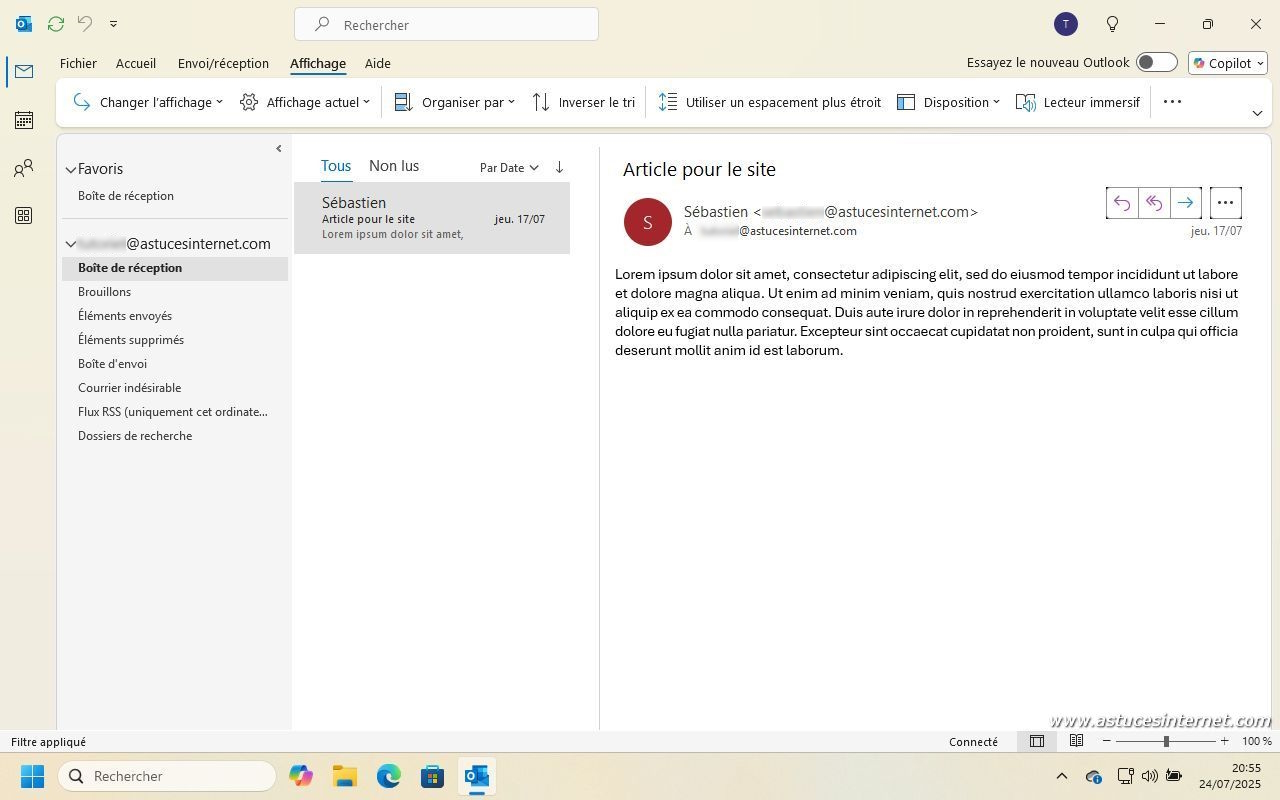The image size is (1280, 800).
Task: Click zoom in plus in status bar
Action: point(1224,741)
